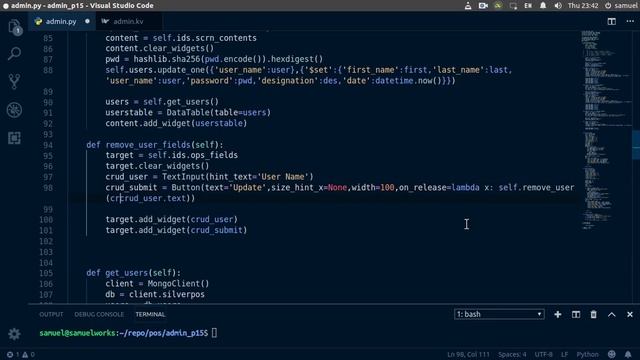
Task: Open system notification bell in top bar
Action: [x=543, y=6]
